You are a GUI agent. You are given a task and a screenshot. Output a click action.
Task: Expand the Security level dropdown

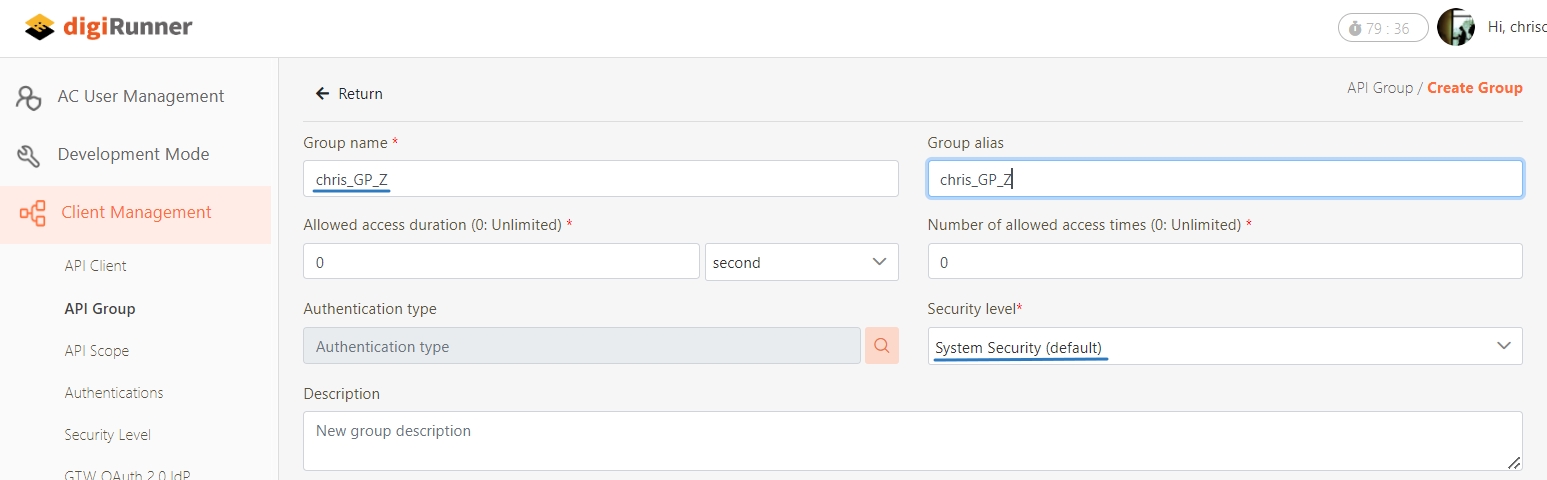coord(1224,346)
